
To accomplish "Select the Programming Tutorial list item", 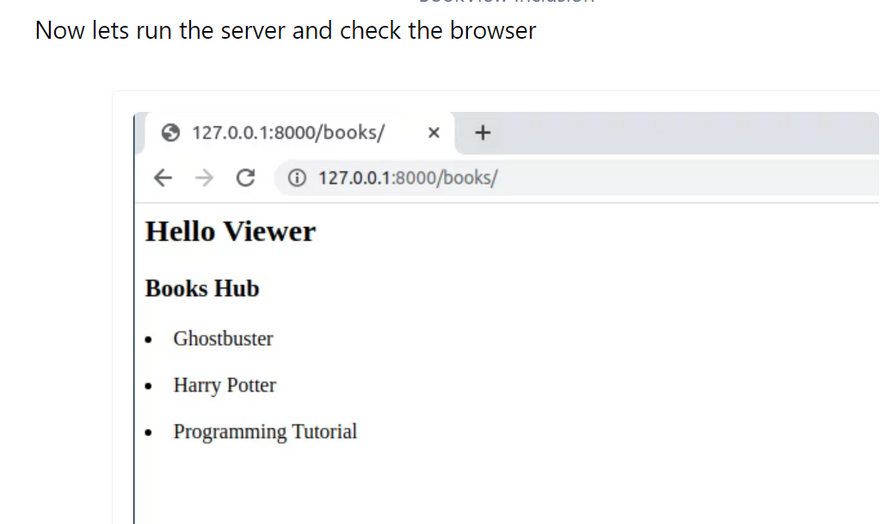I will pos(265,432).
